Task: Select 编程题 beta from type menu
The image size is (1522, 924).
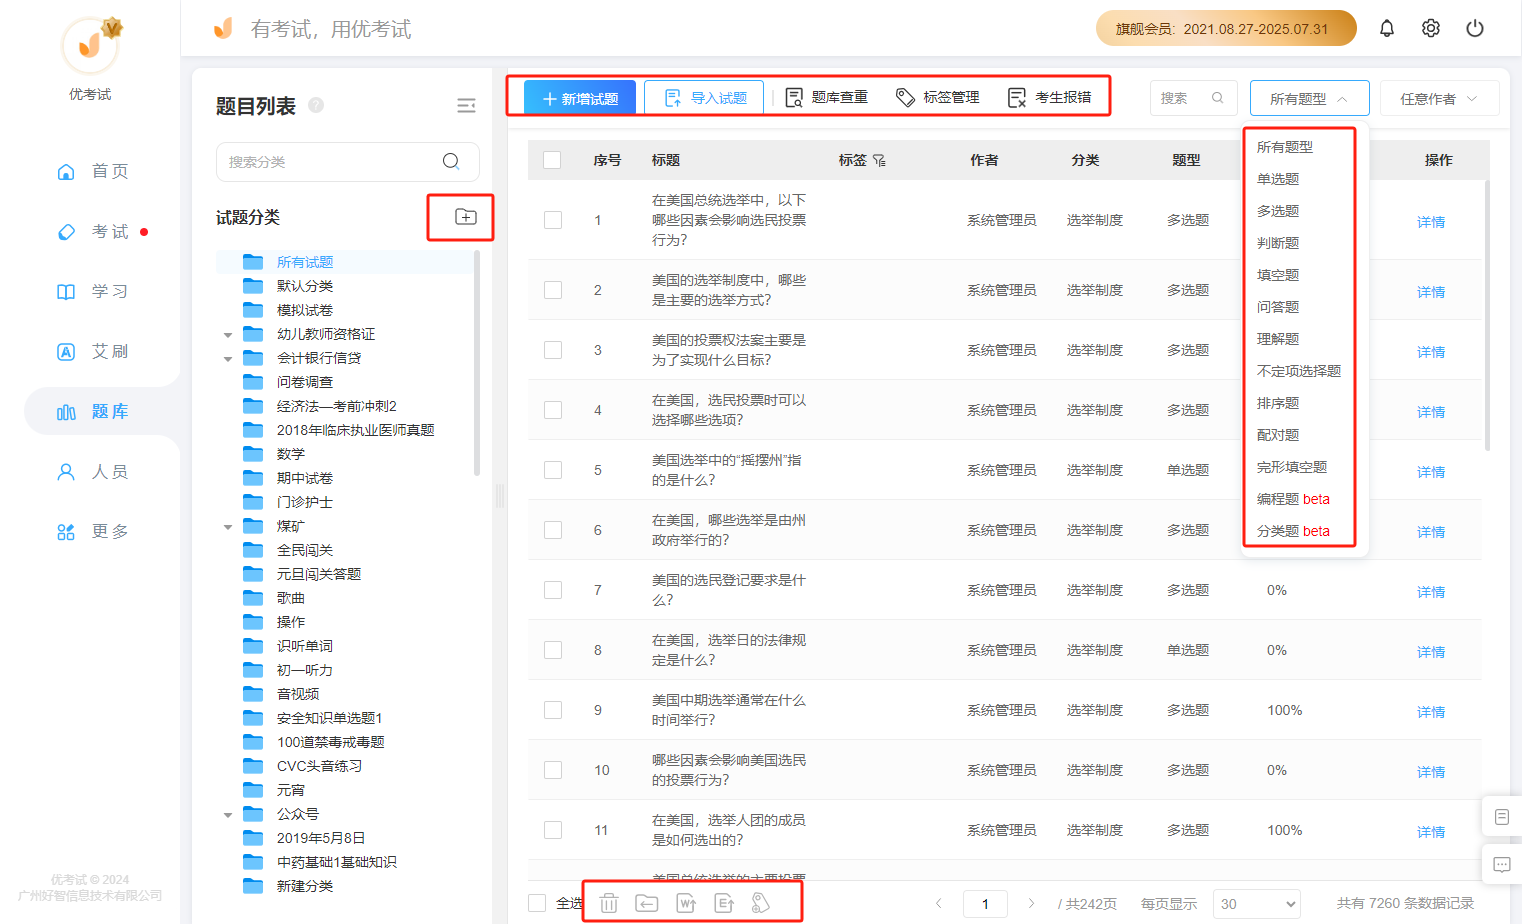Action: pyautogui.click(x=1293, y=499)
